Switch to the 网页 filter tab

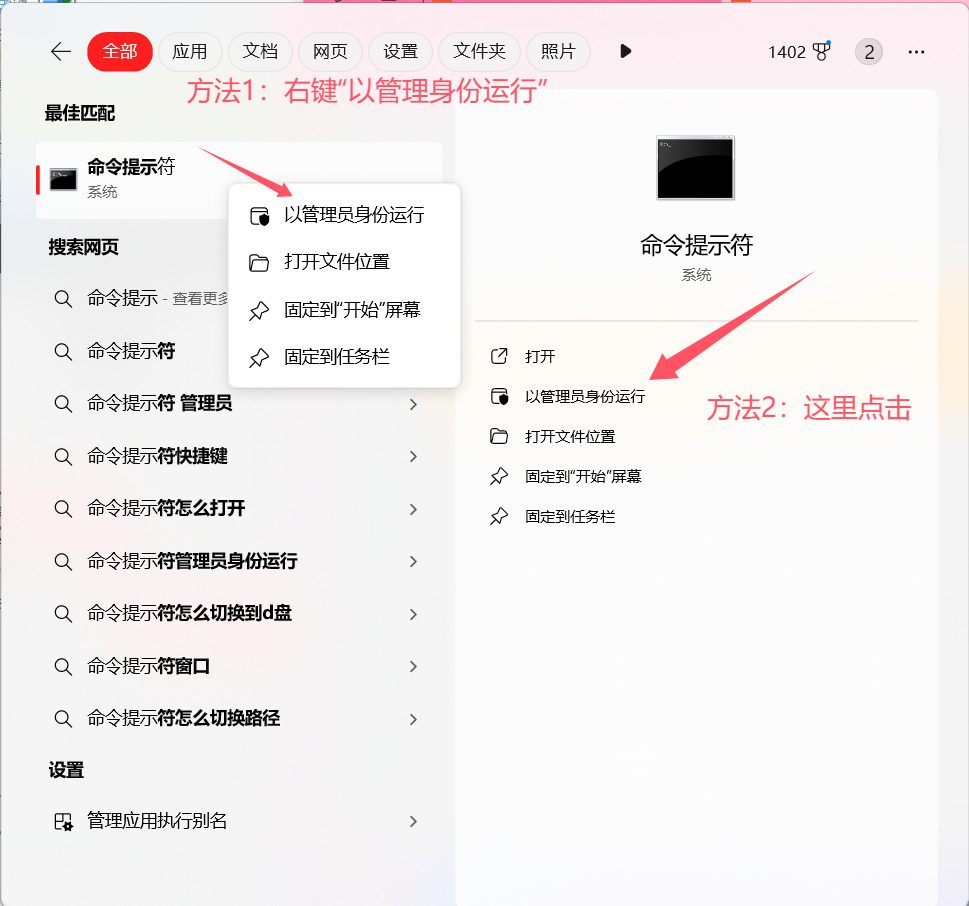click(x=330, y=51)
